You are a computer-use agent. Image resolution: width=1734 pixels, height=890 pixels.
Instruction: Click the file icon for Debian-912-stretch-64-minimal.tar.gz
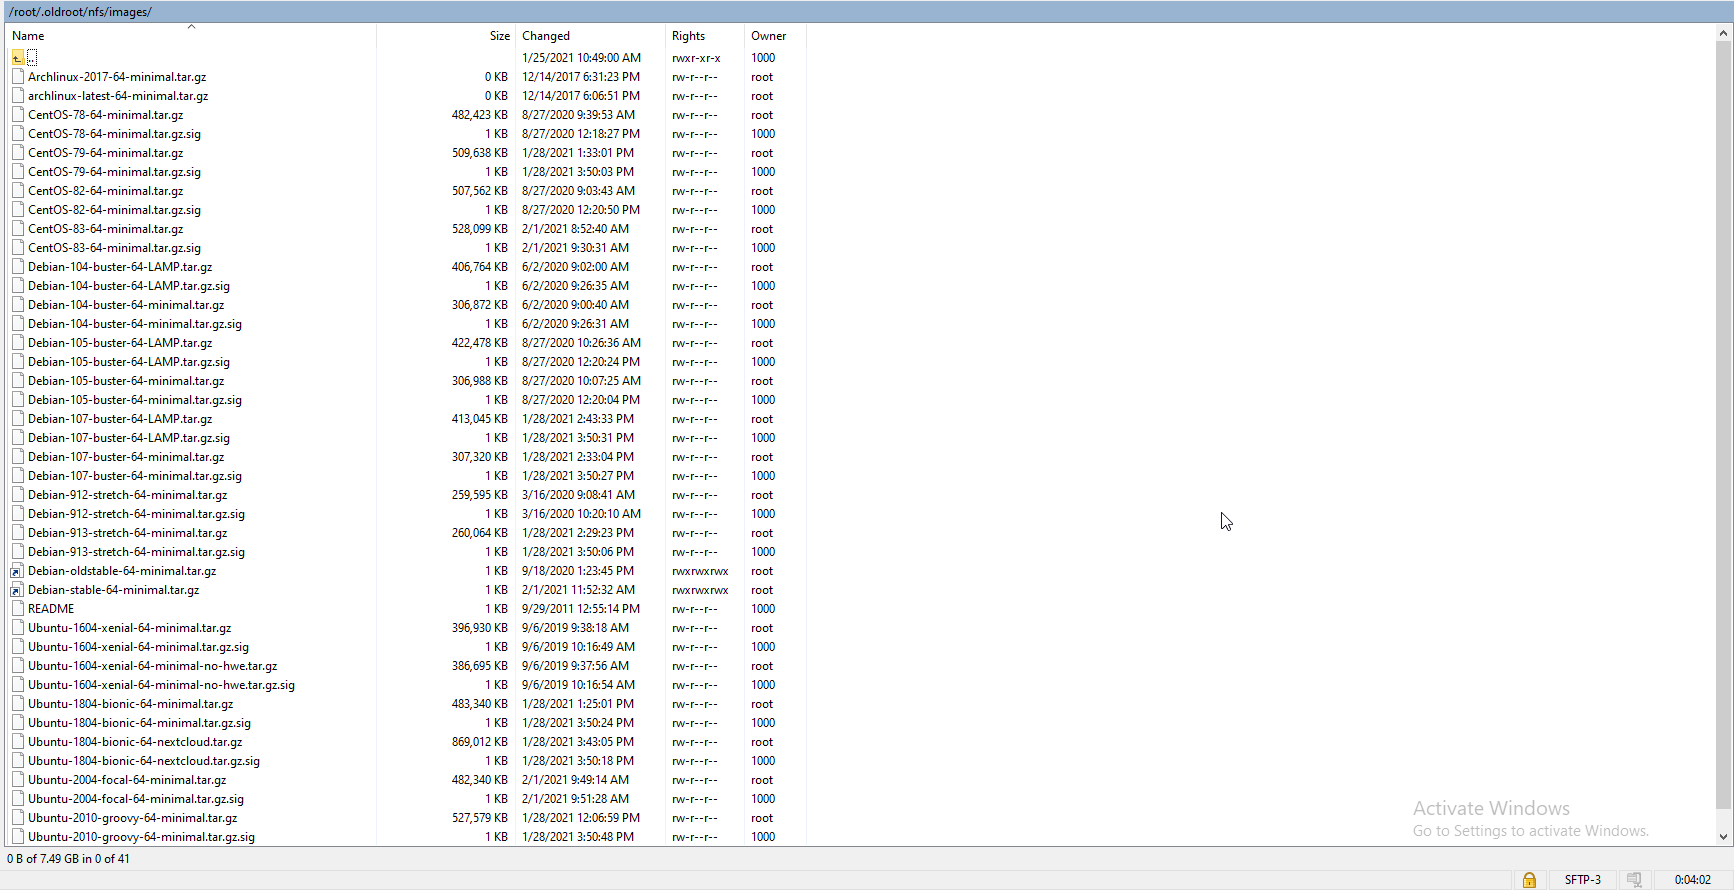pyautogui.click(x=18, y=495)
